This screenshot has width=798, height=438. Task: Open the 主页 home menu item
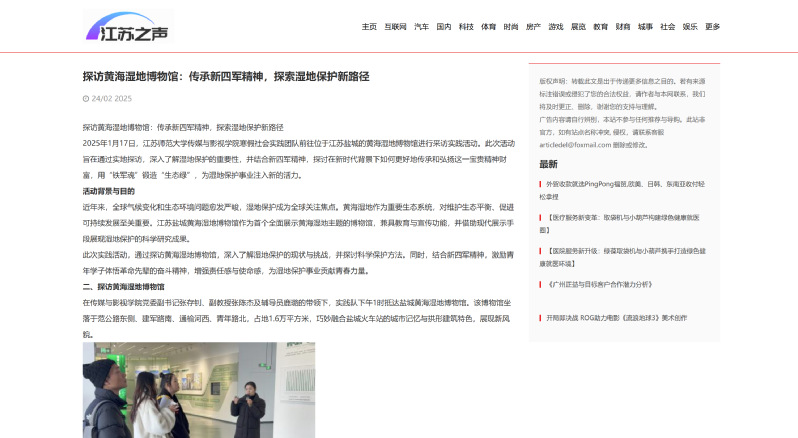tap(369, 27)
